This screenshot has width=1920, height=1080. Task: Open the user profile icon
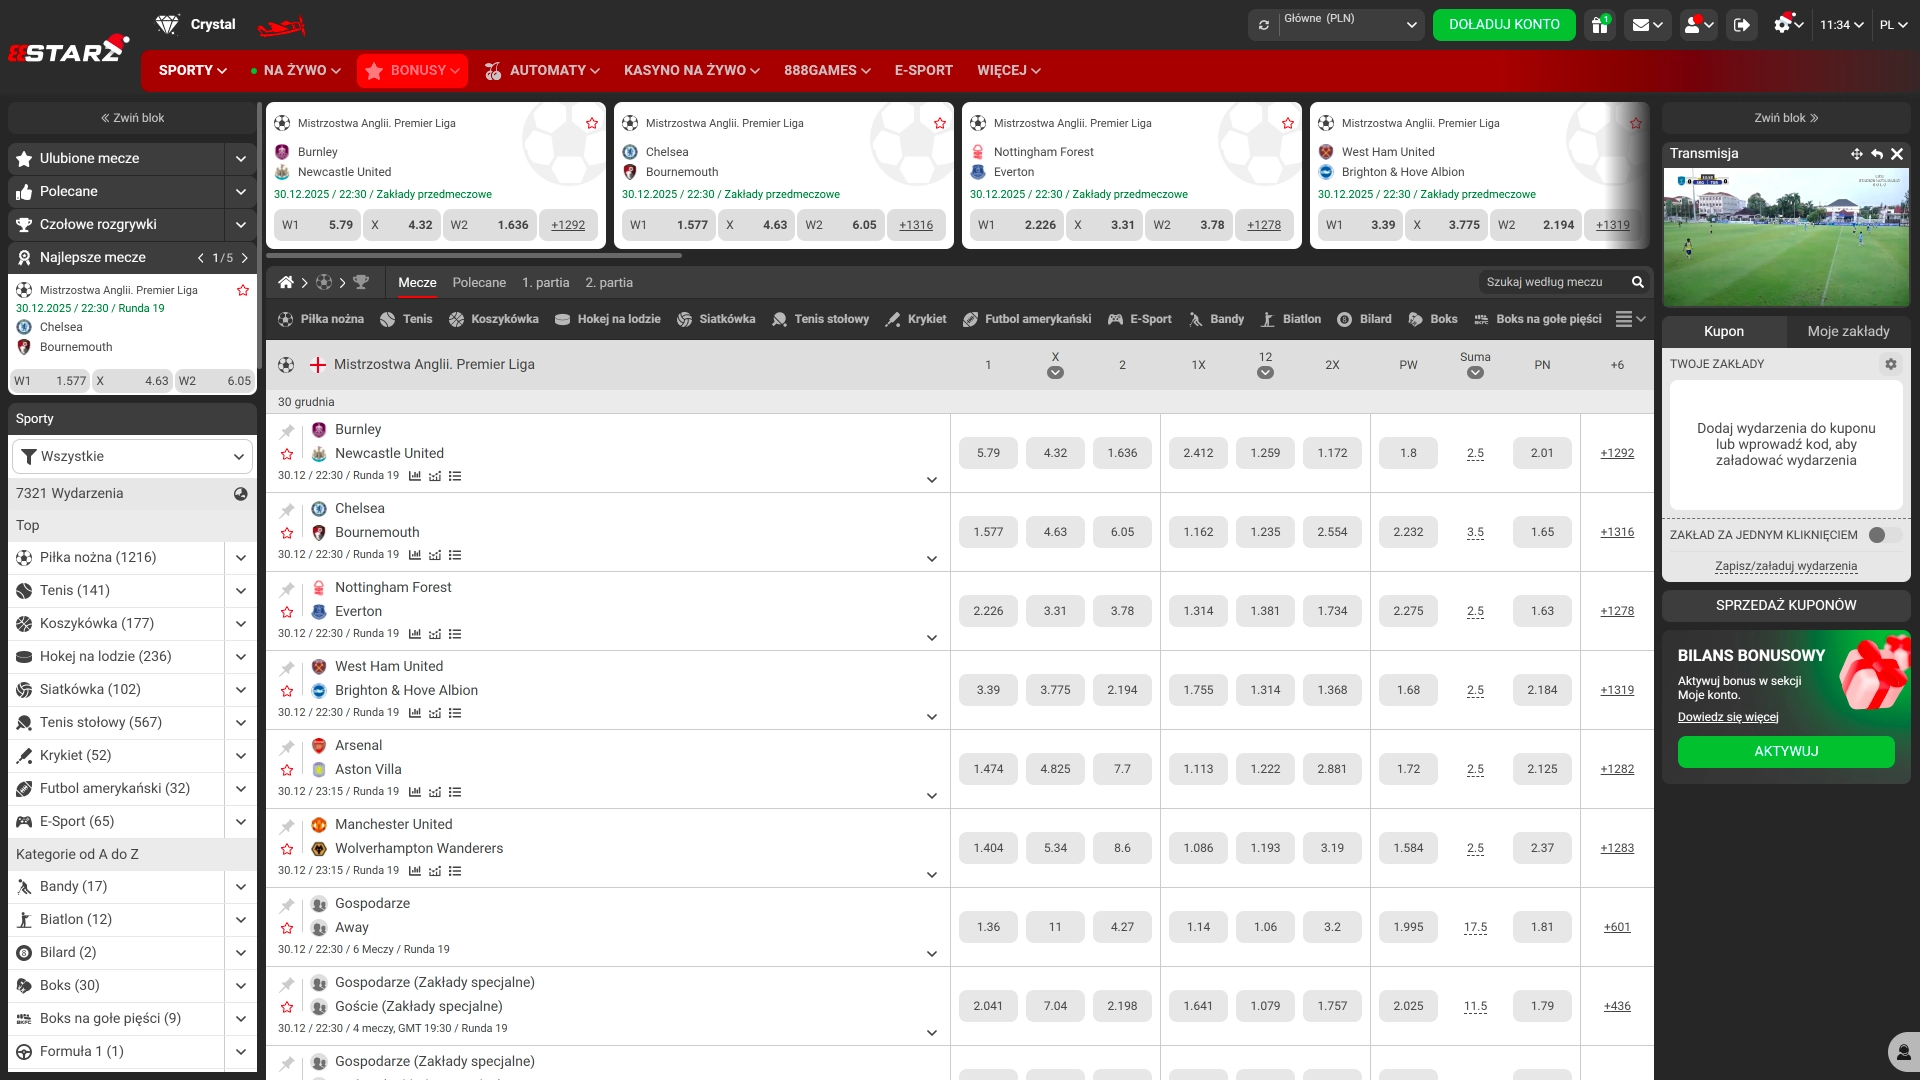coord(1699,25)
